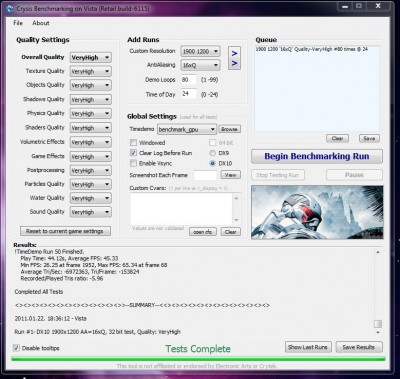
Task: Open Objects Quality dropdown
Action: (91, 85)
